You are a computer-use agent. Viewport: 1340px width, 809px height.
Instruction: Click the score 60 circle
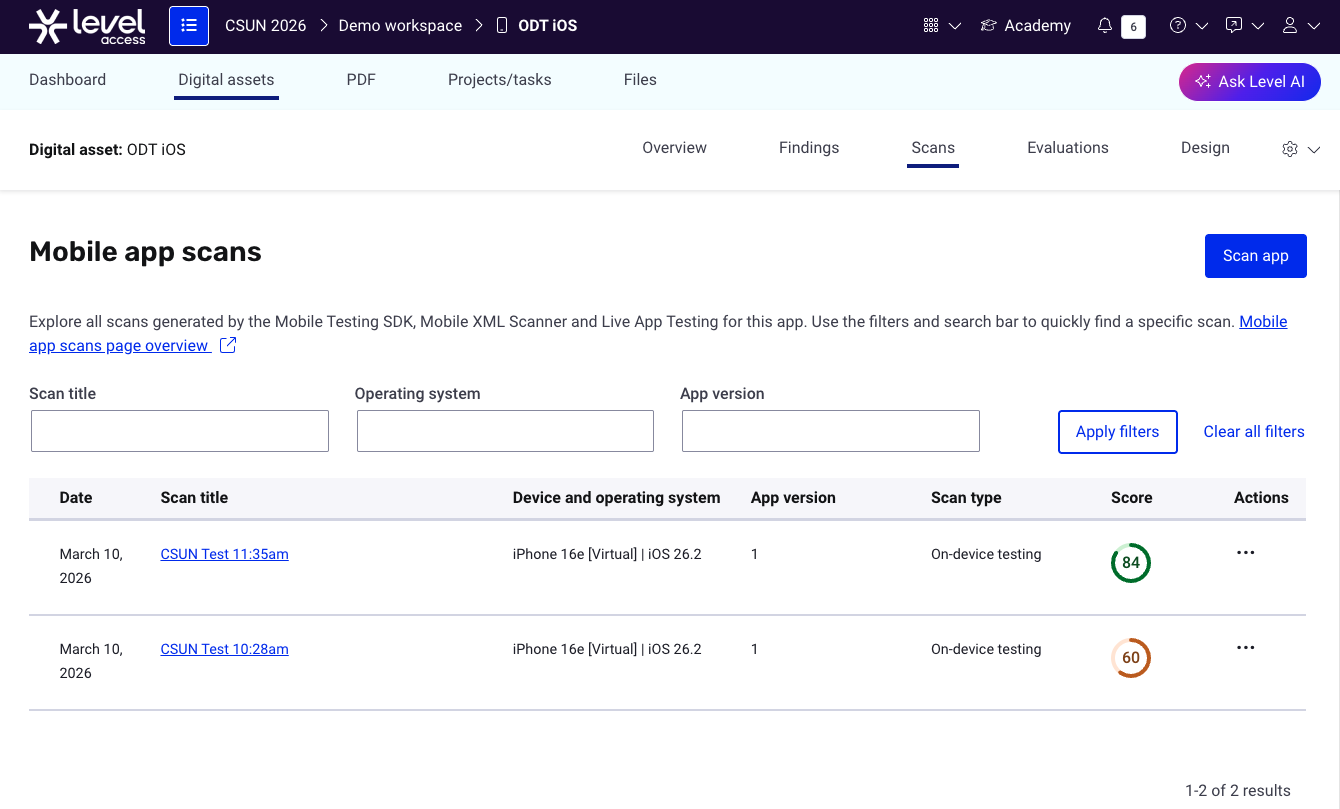pos(1131,658)
